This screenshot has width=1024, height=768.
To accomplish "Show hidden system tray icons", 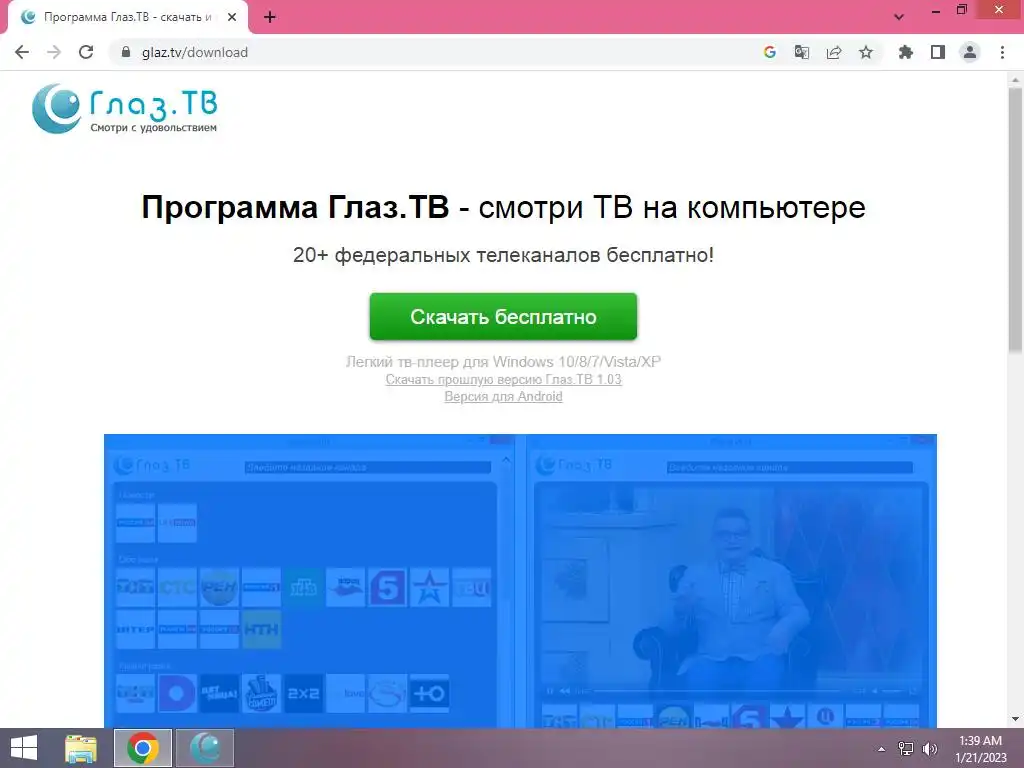I will [x=881, y=748].
